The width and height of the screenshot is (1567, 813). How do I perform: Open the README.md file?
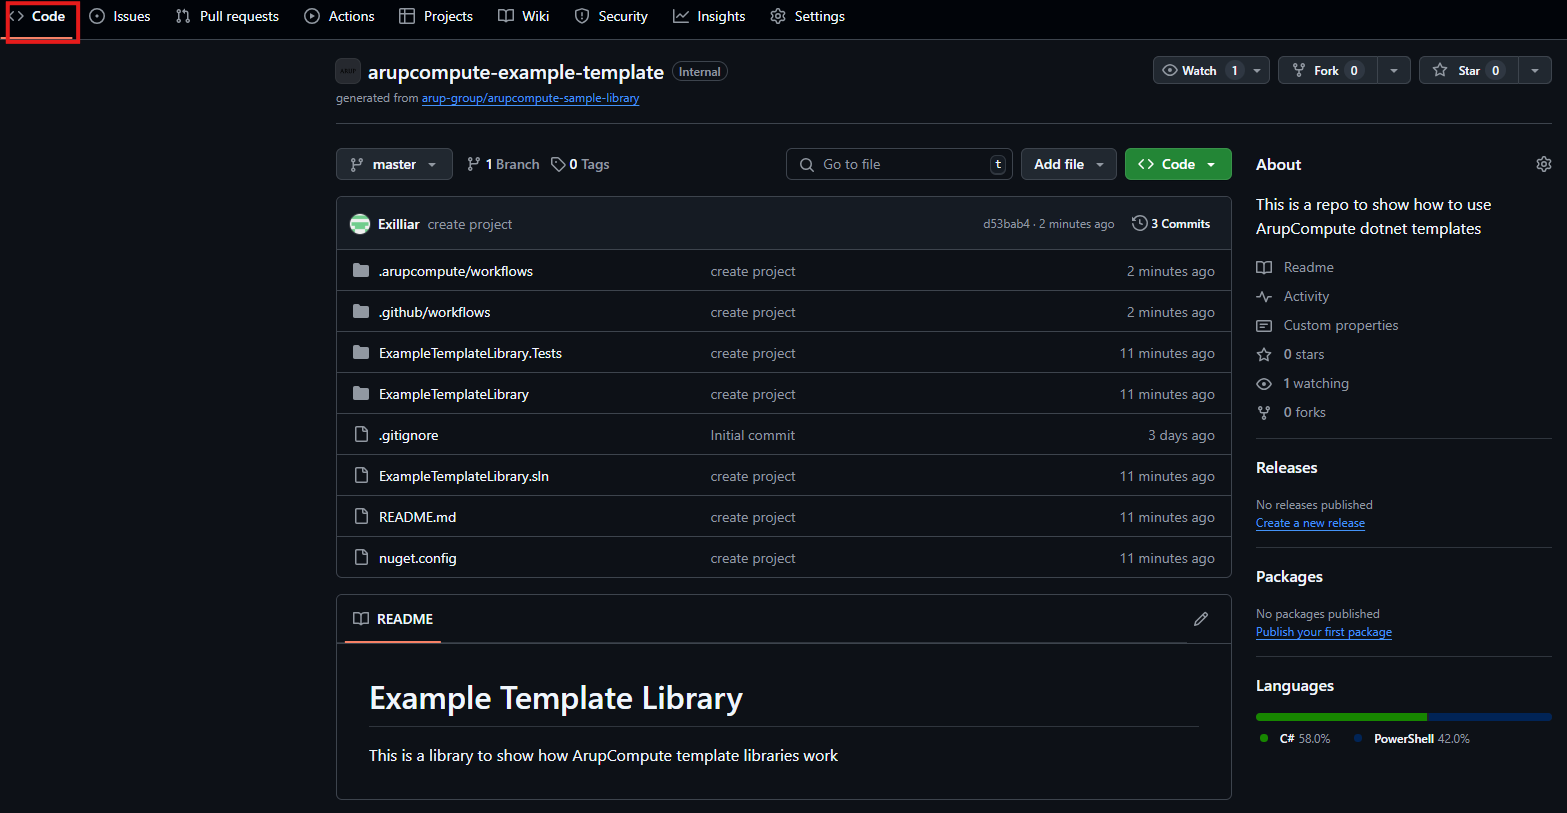click(x=417, y=517)
